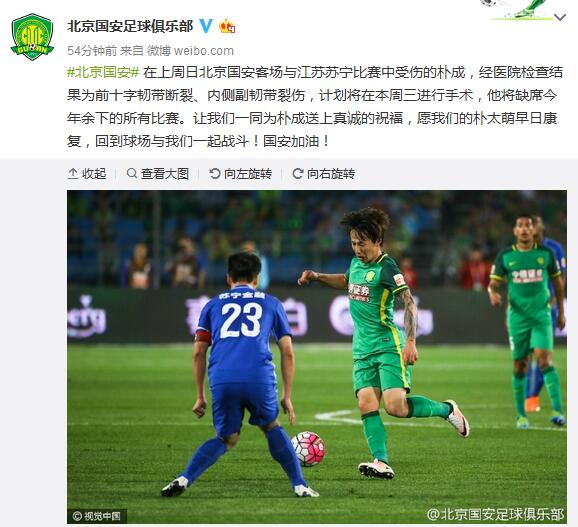Click the crown membership badge icon
578x527 pixels.
coord(227,27)
